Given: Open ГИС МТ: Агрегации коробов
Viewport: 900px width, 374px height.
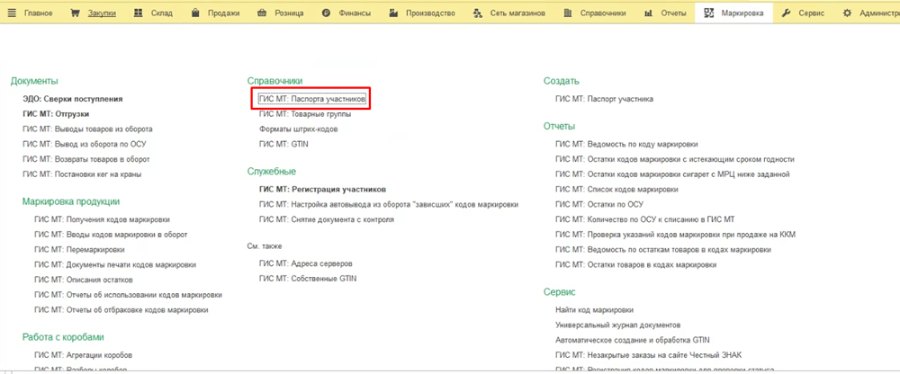Looking at the screenshot, I should tap(83, 355).
